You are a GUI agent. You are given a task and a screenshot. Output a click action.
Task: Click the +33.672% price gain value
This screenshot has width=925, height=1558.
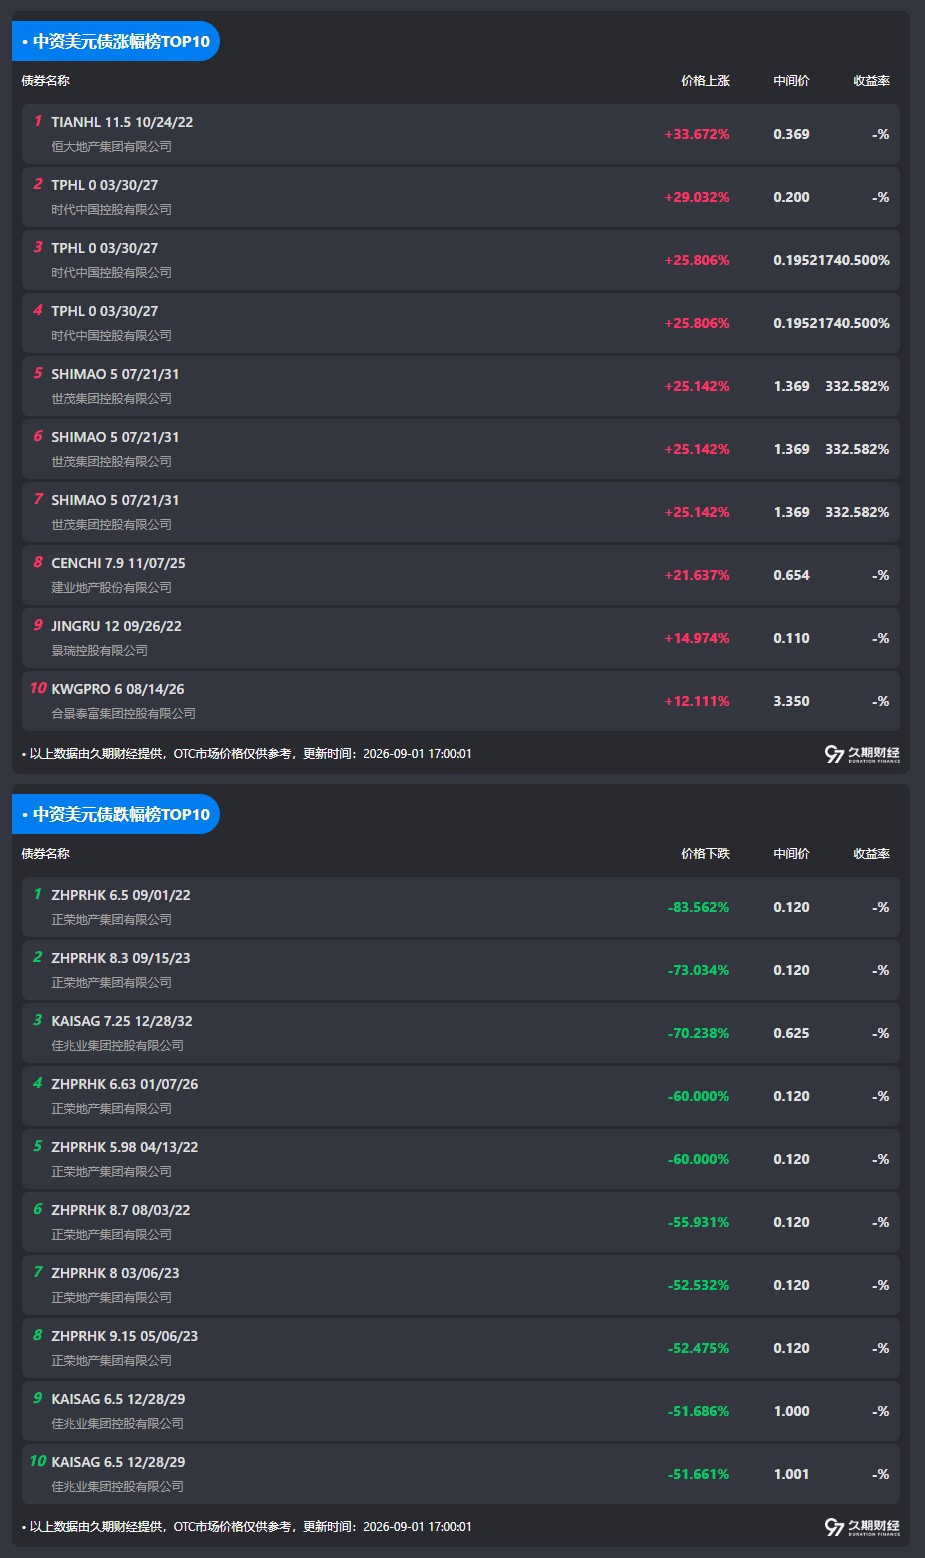697,134
